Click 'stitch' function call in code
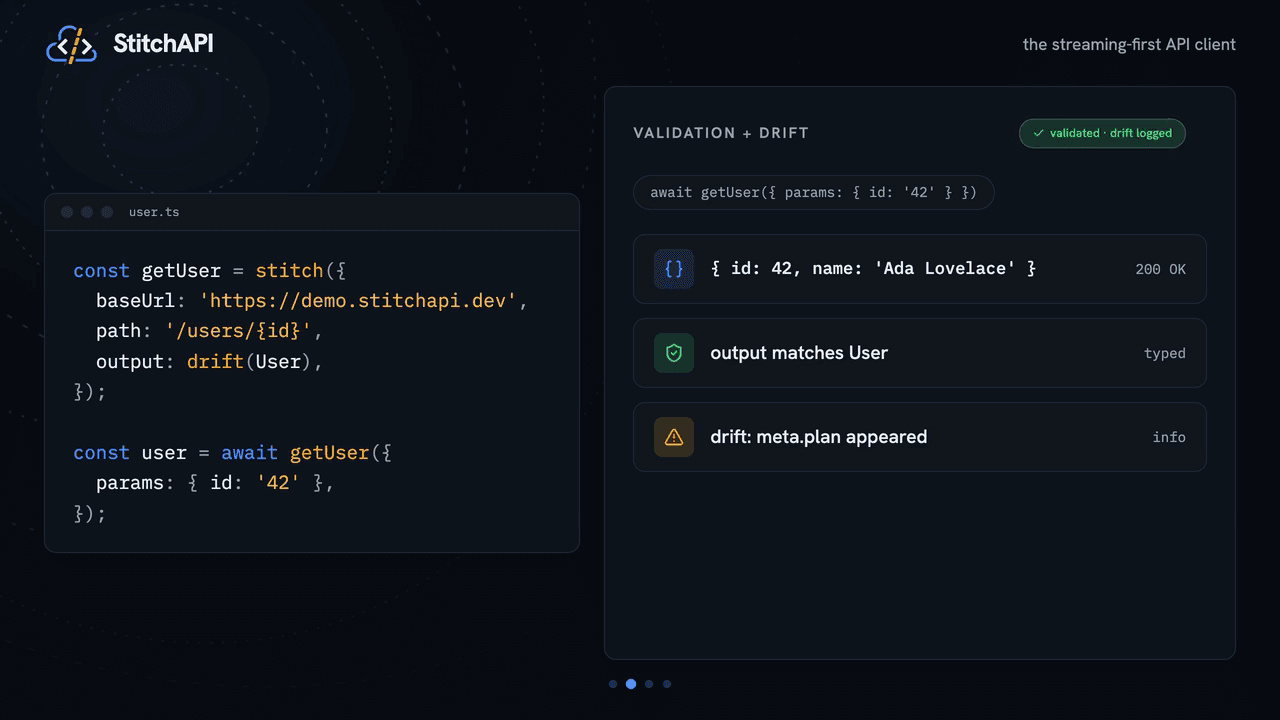This screenshot has width=1280, height=720. 289,271
